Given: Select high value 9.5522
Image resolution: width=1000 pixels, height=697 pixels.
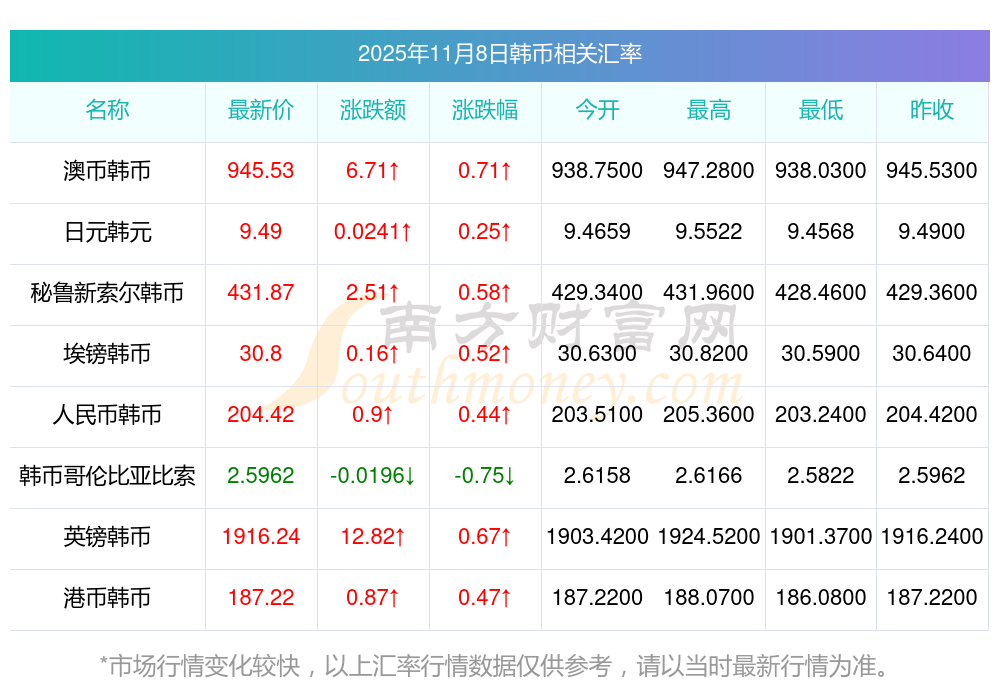Looking at the screenshot, I should coord(709,232).
